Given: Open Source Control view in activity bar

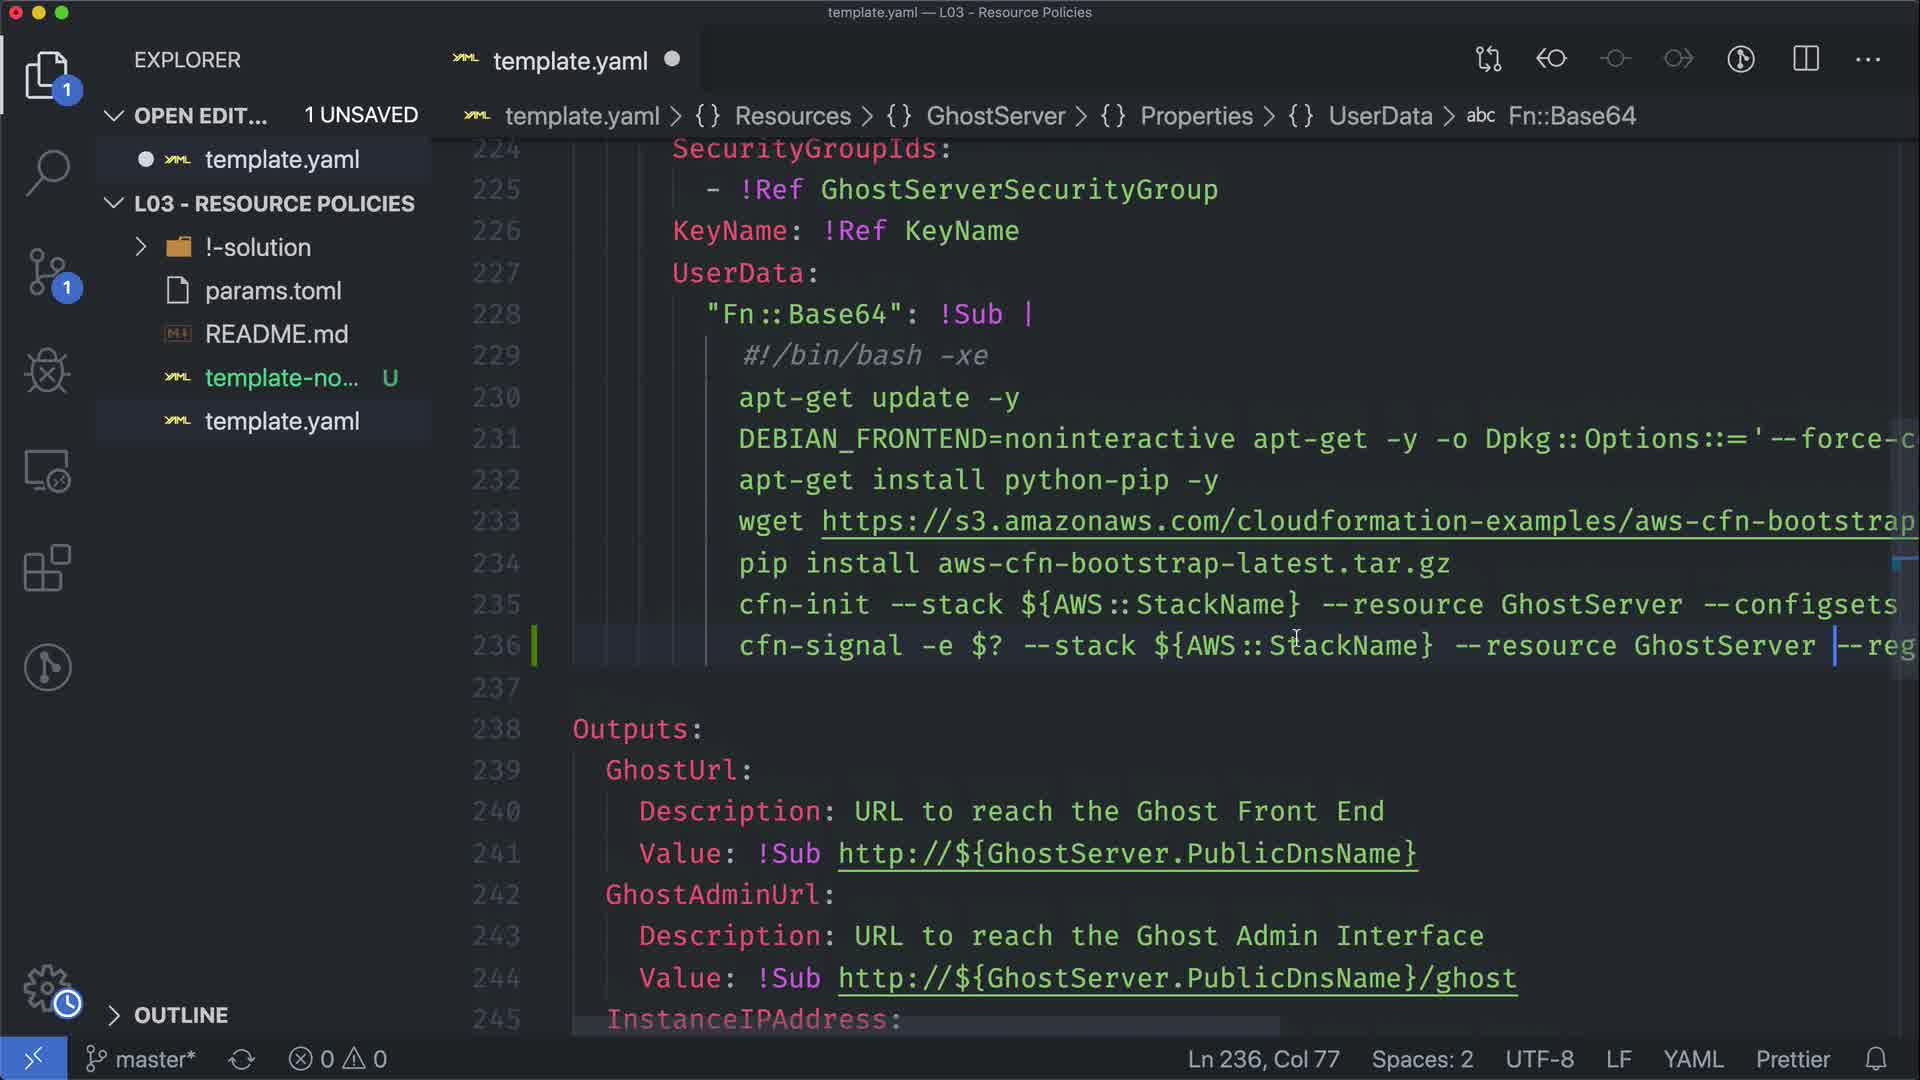Looking at the screenshot, I should point(47,272).
